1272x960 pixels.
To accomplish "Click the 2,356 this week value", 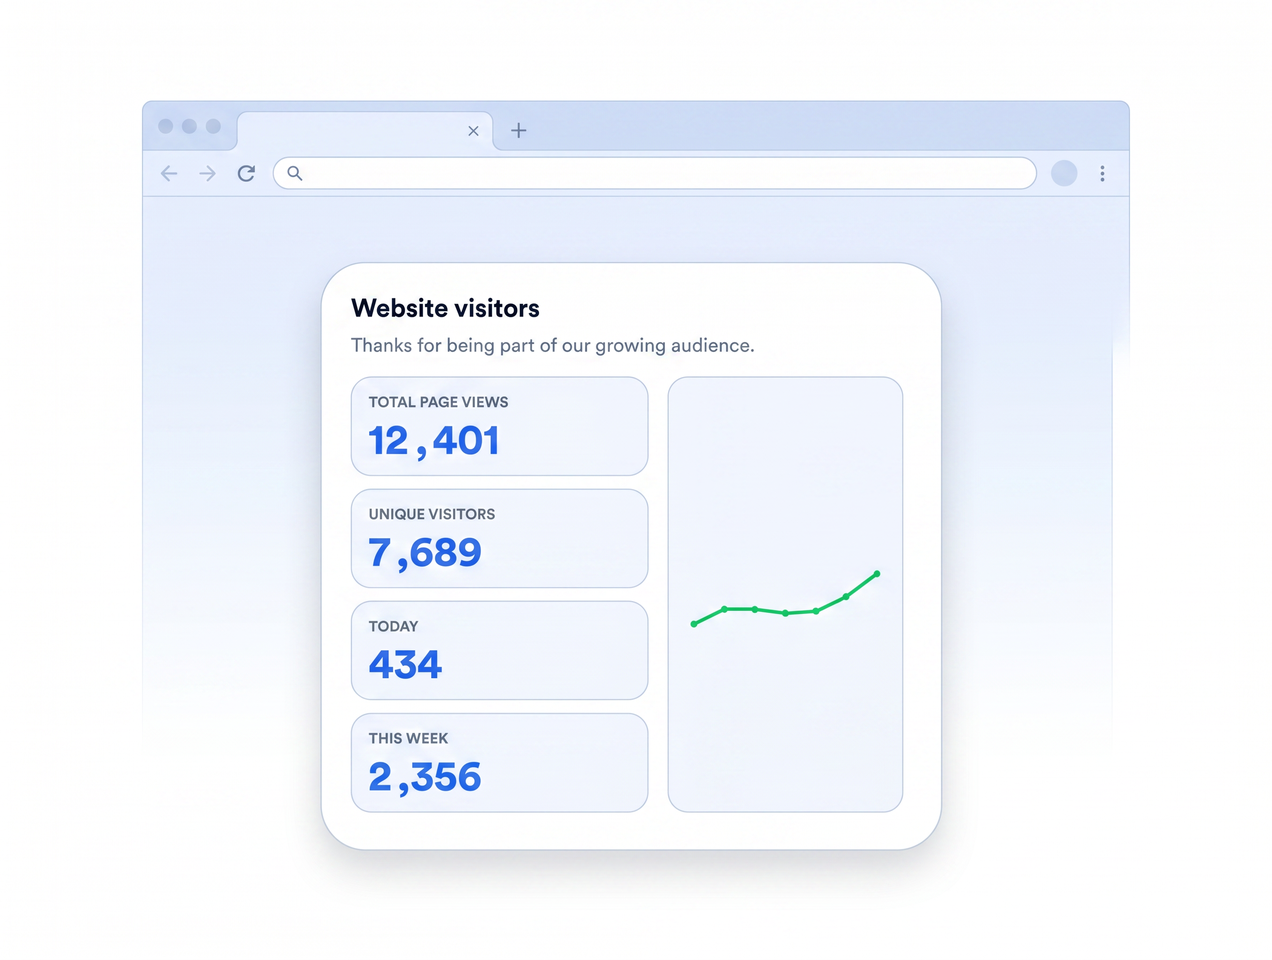I will (x=425, y=777).
